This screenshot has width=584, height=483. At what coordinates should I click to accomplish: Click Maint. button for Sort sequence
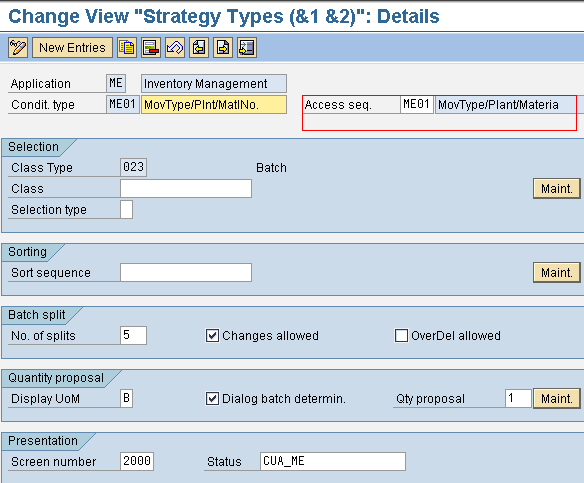(557, 273)
